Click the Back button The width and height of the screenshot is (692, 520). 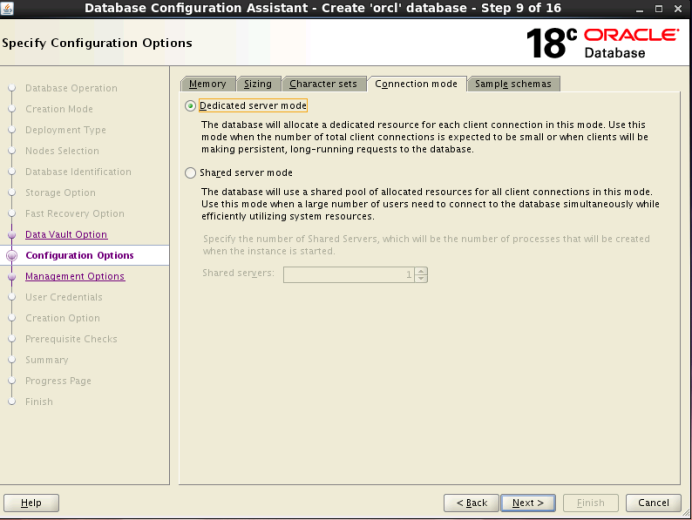tap(471, 503)
